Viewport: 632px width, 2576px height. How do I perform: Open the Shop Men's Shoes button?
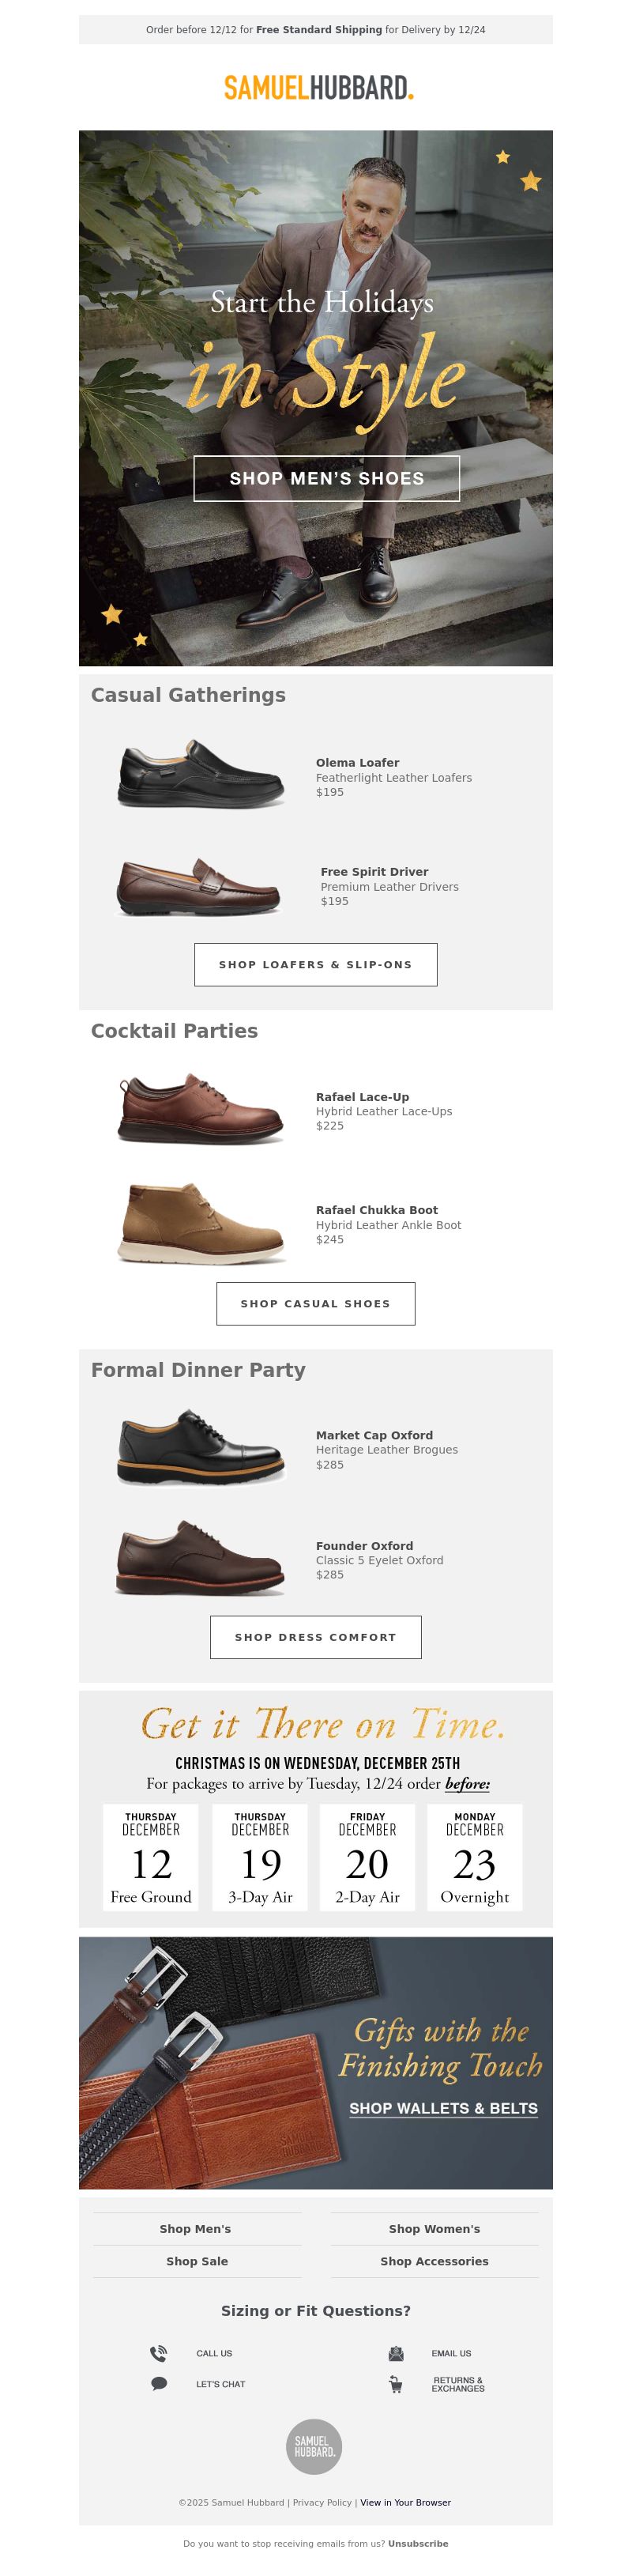coord(326,478)
